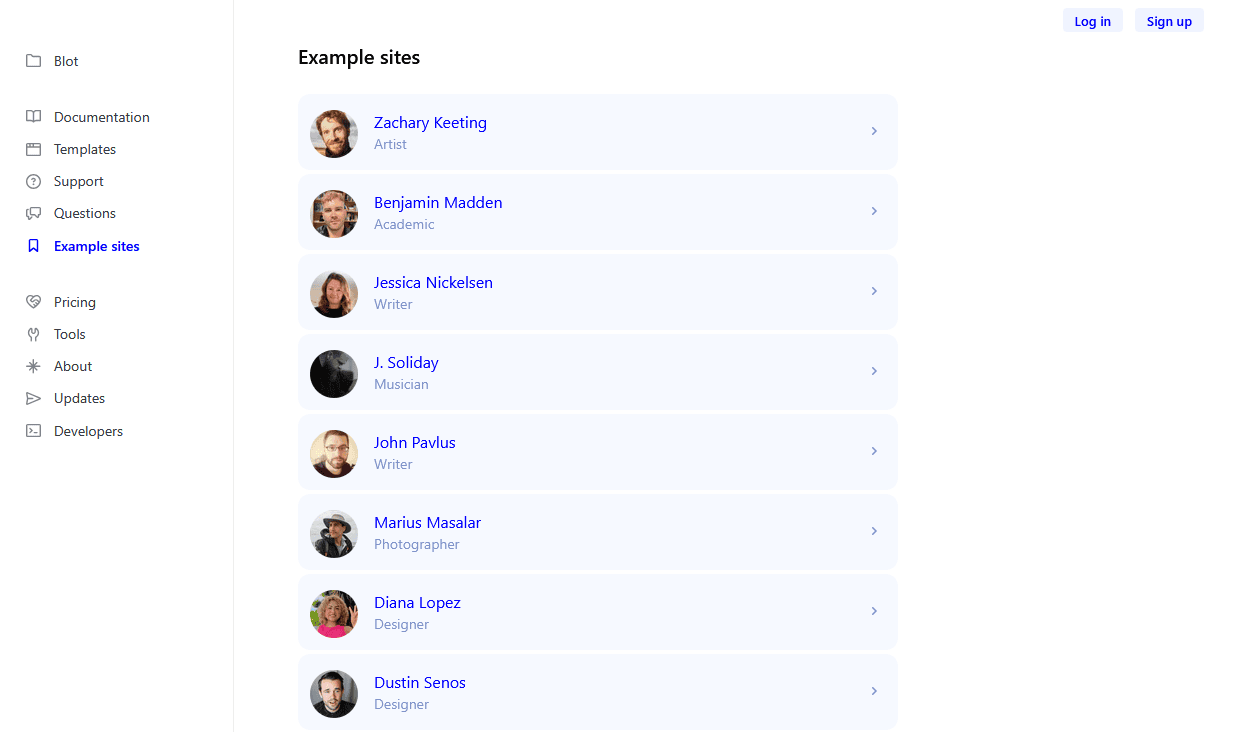Click the Developers terminal icon
Screen dimensions: 1256x732
34,431
